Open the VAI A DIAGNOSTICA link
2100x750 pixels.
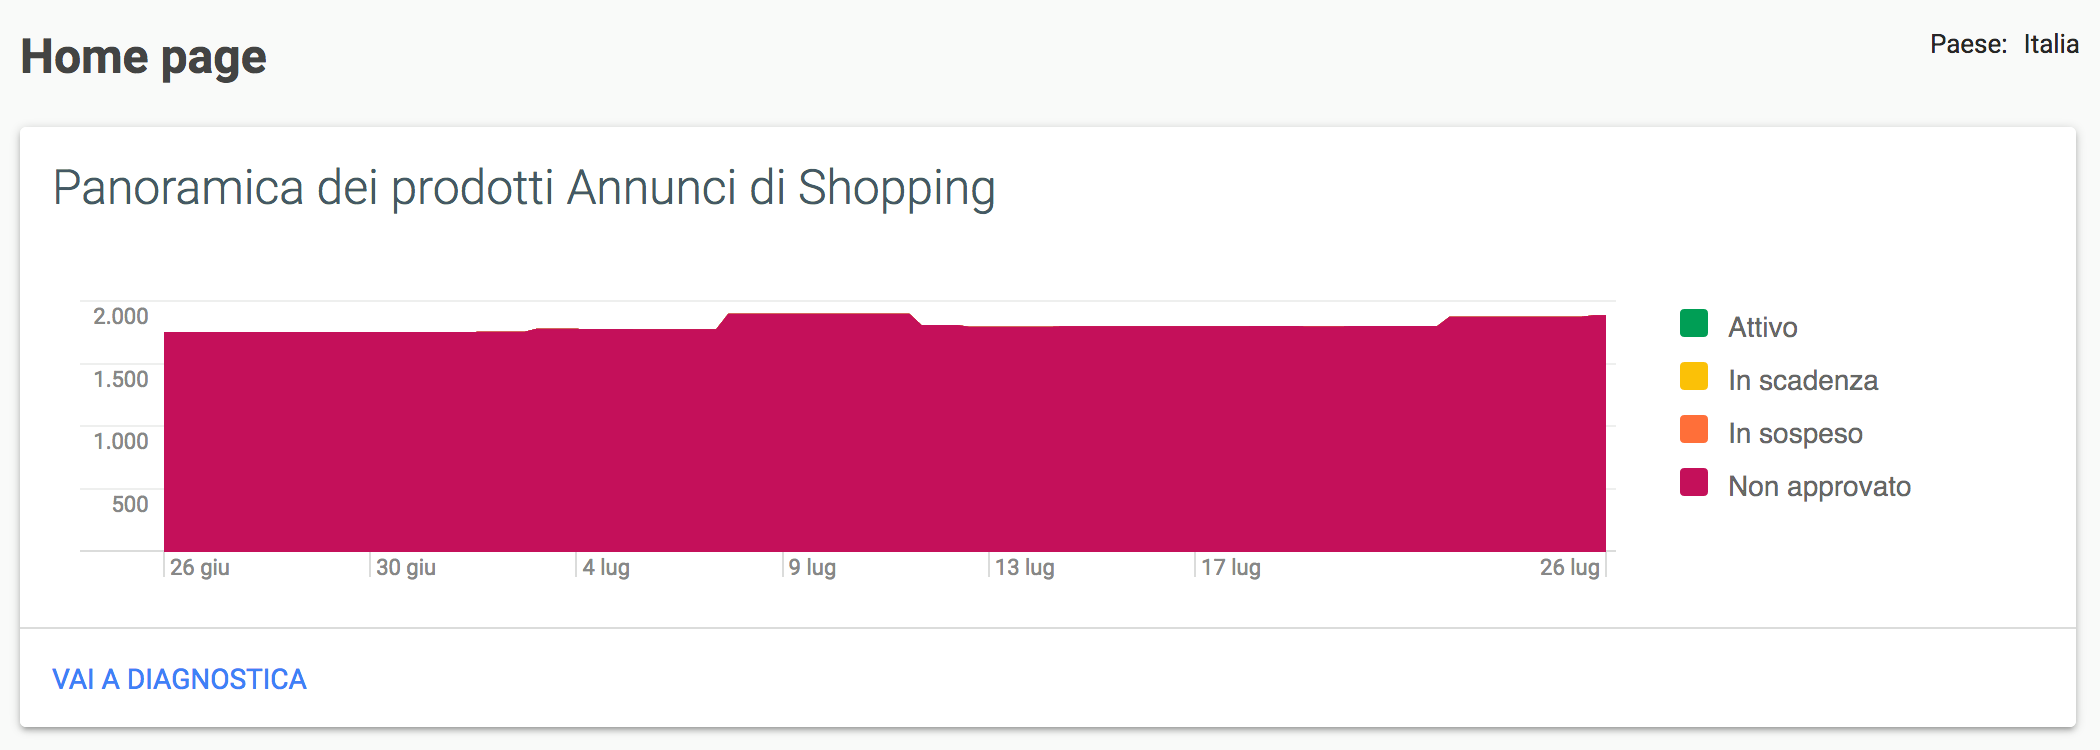[179, 679]
